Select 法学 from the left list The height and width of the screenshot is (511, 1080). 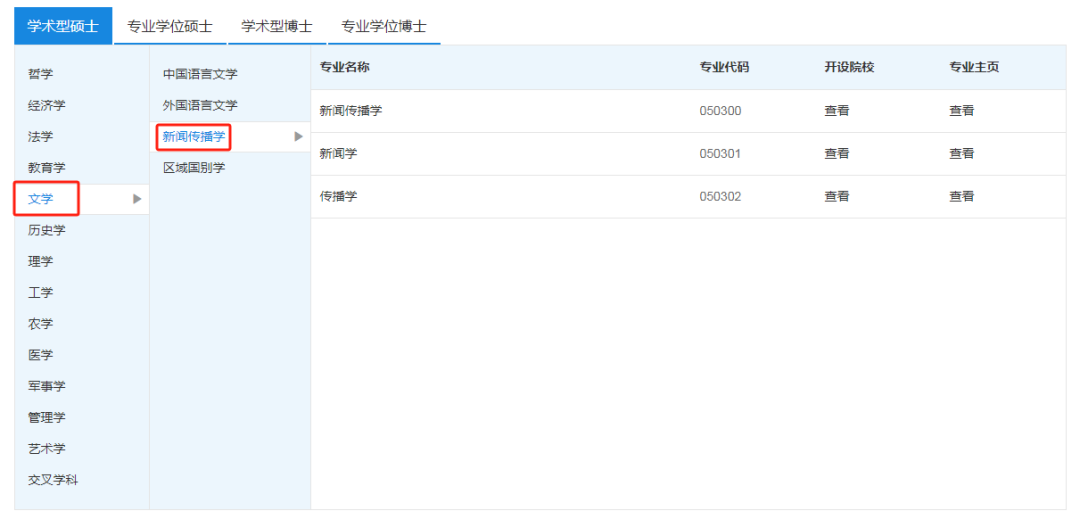(41, 136)
